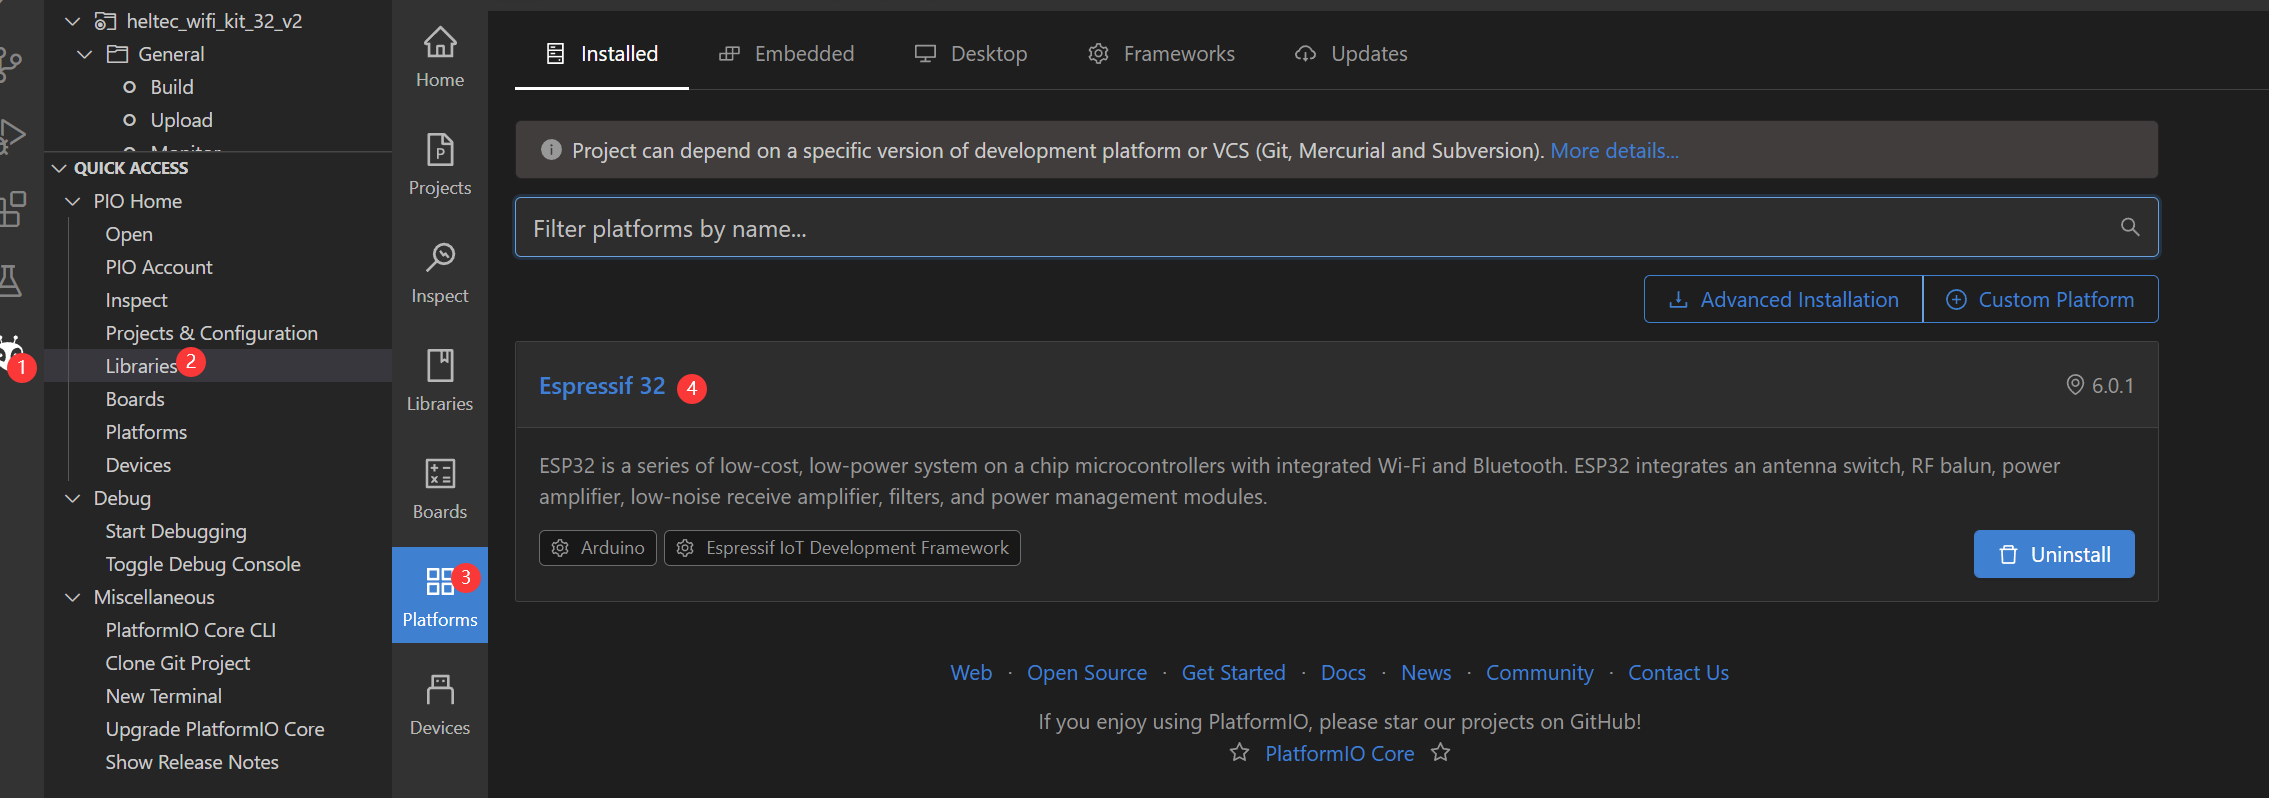
Task: Select PIO Account in Quick Access
Action: [x=159, y=267]
